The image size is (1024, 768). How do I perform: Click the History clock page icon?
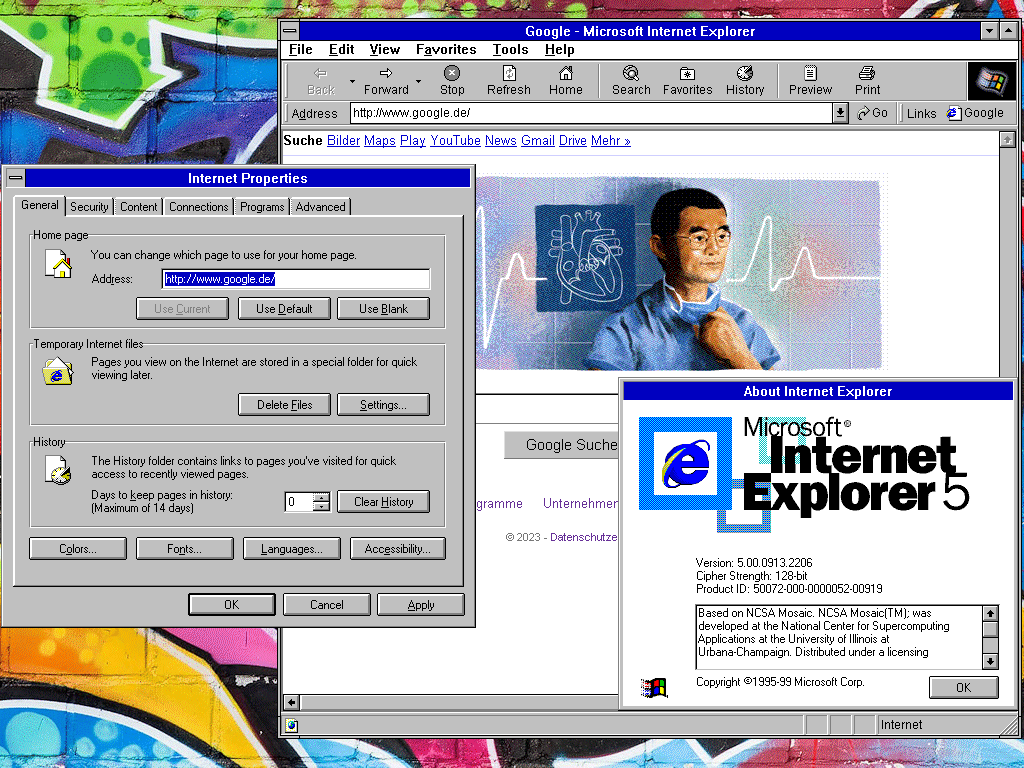[58, 470]
